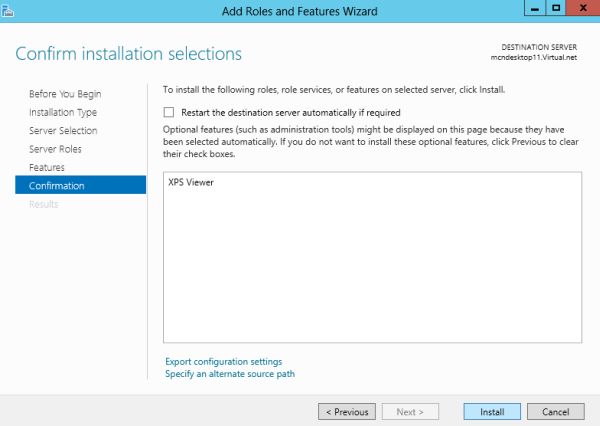600x426 pixels.
Task: Click the Results step in sidebar
Action: [44, 204]
